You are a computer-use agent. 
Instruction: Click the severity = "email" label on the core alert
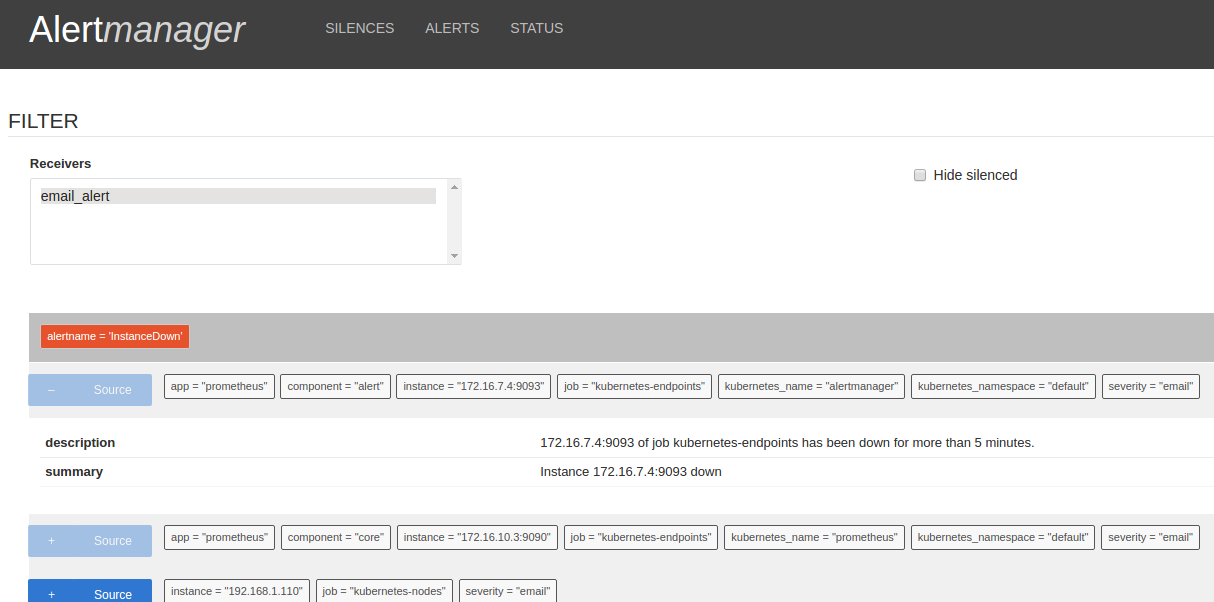click(x=1150, y=537)
